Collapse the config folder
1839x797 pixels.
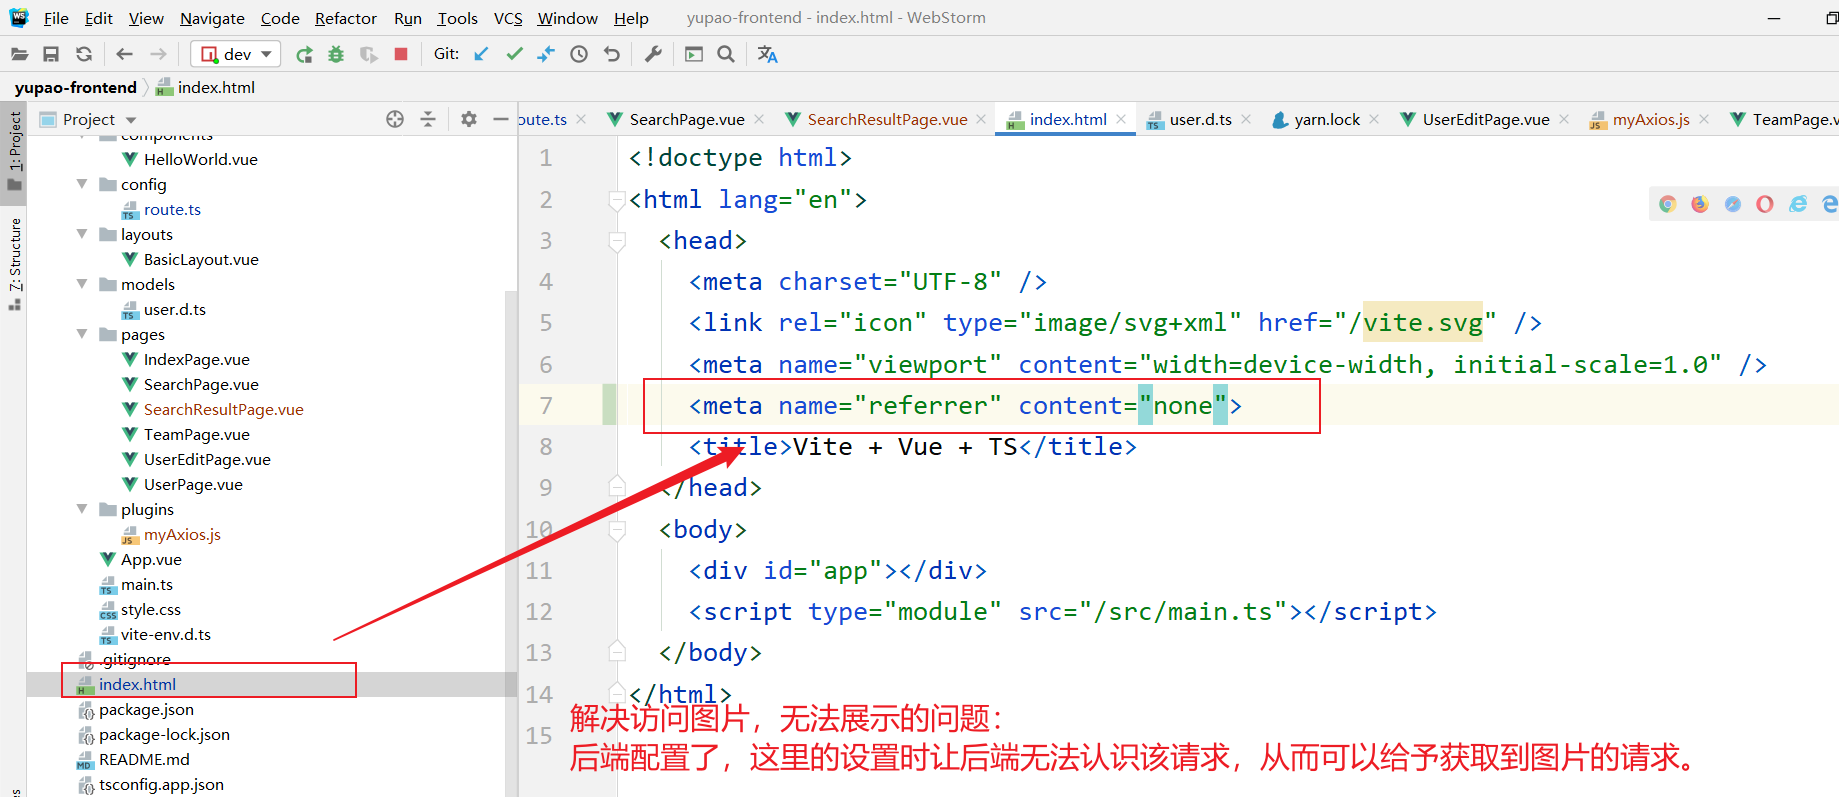pos(82,184)
